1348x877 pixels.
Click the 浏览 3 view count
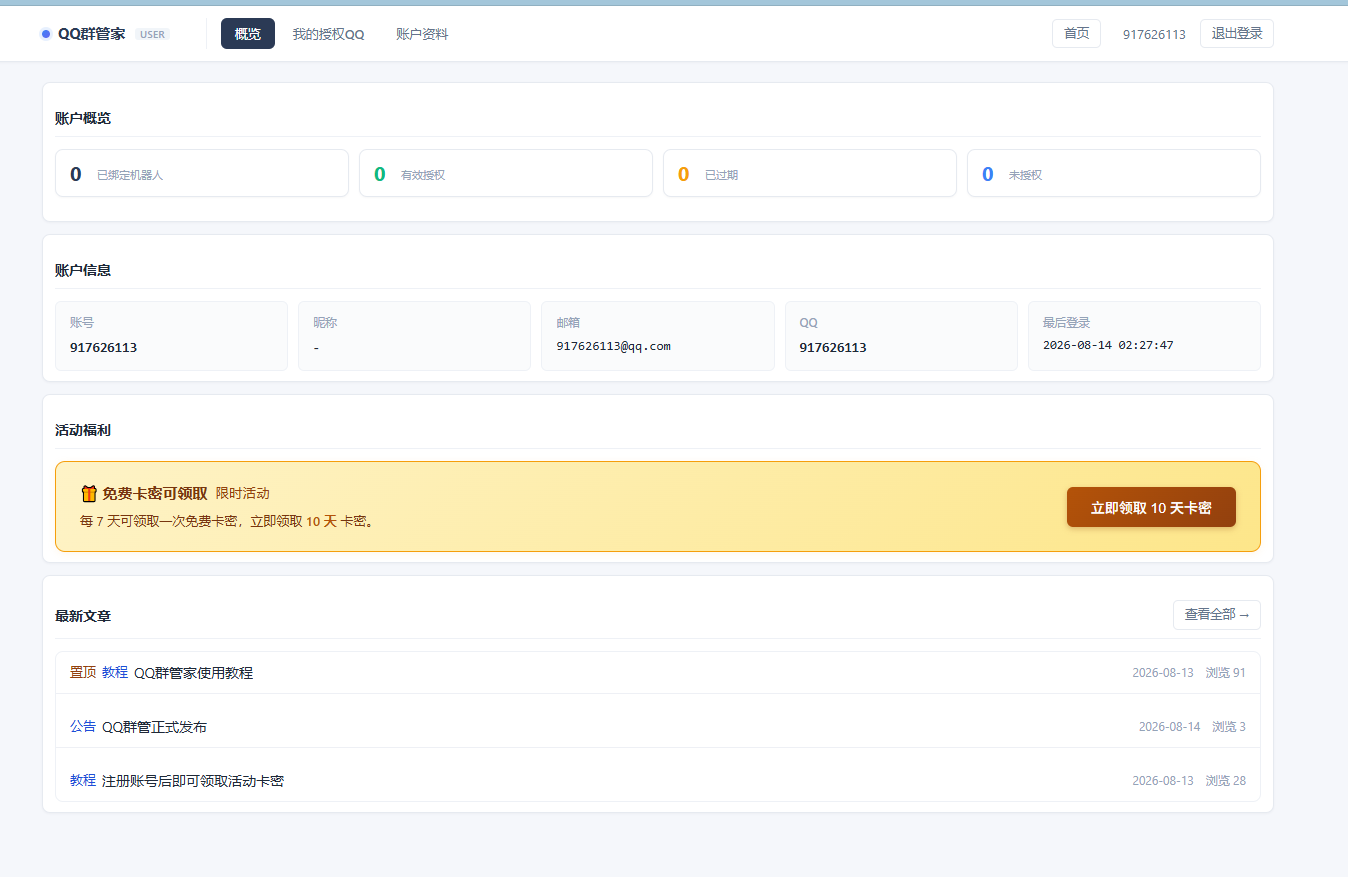(x=1229, y=727)
